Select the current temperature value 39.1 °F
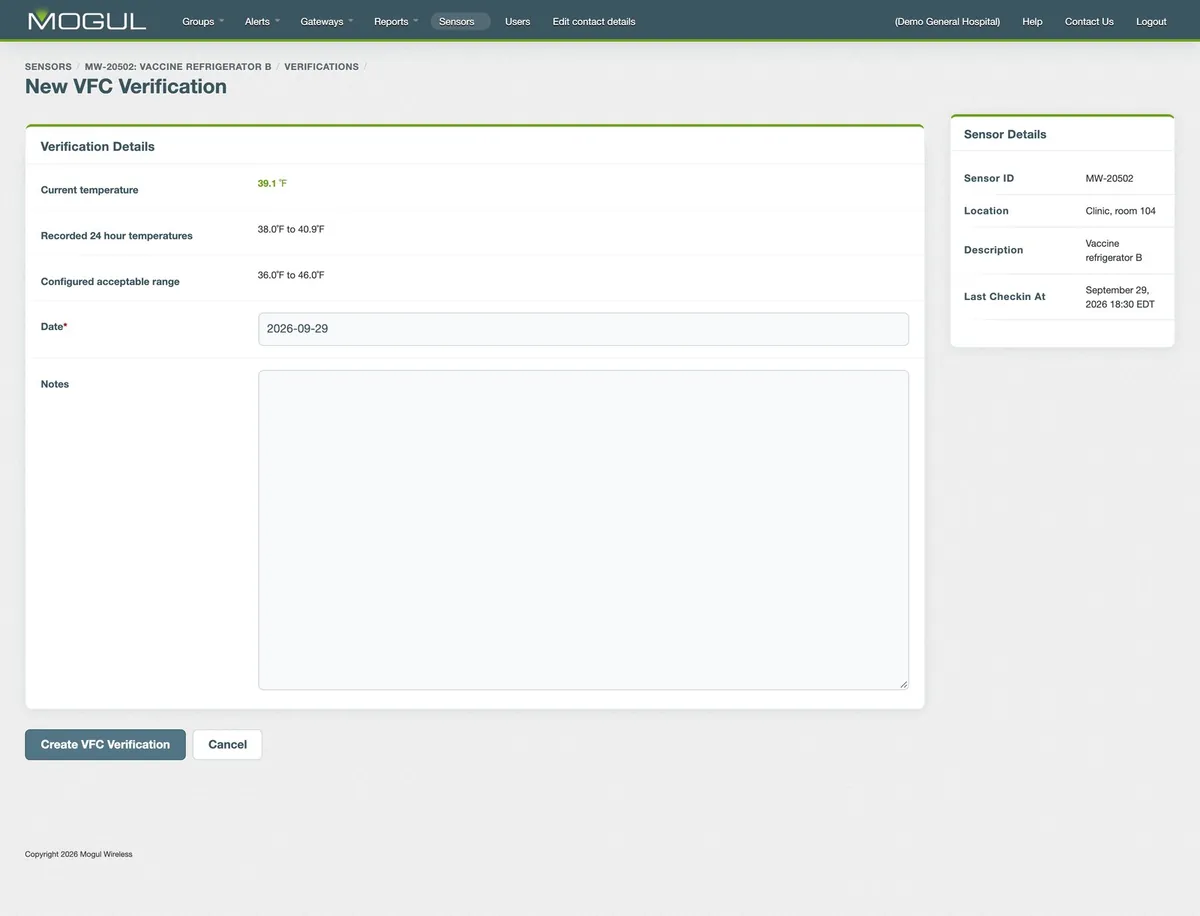 coord(272,184)
